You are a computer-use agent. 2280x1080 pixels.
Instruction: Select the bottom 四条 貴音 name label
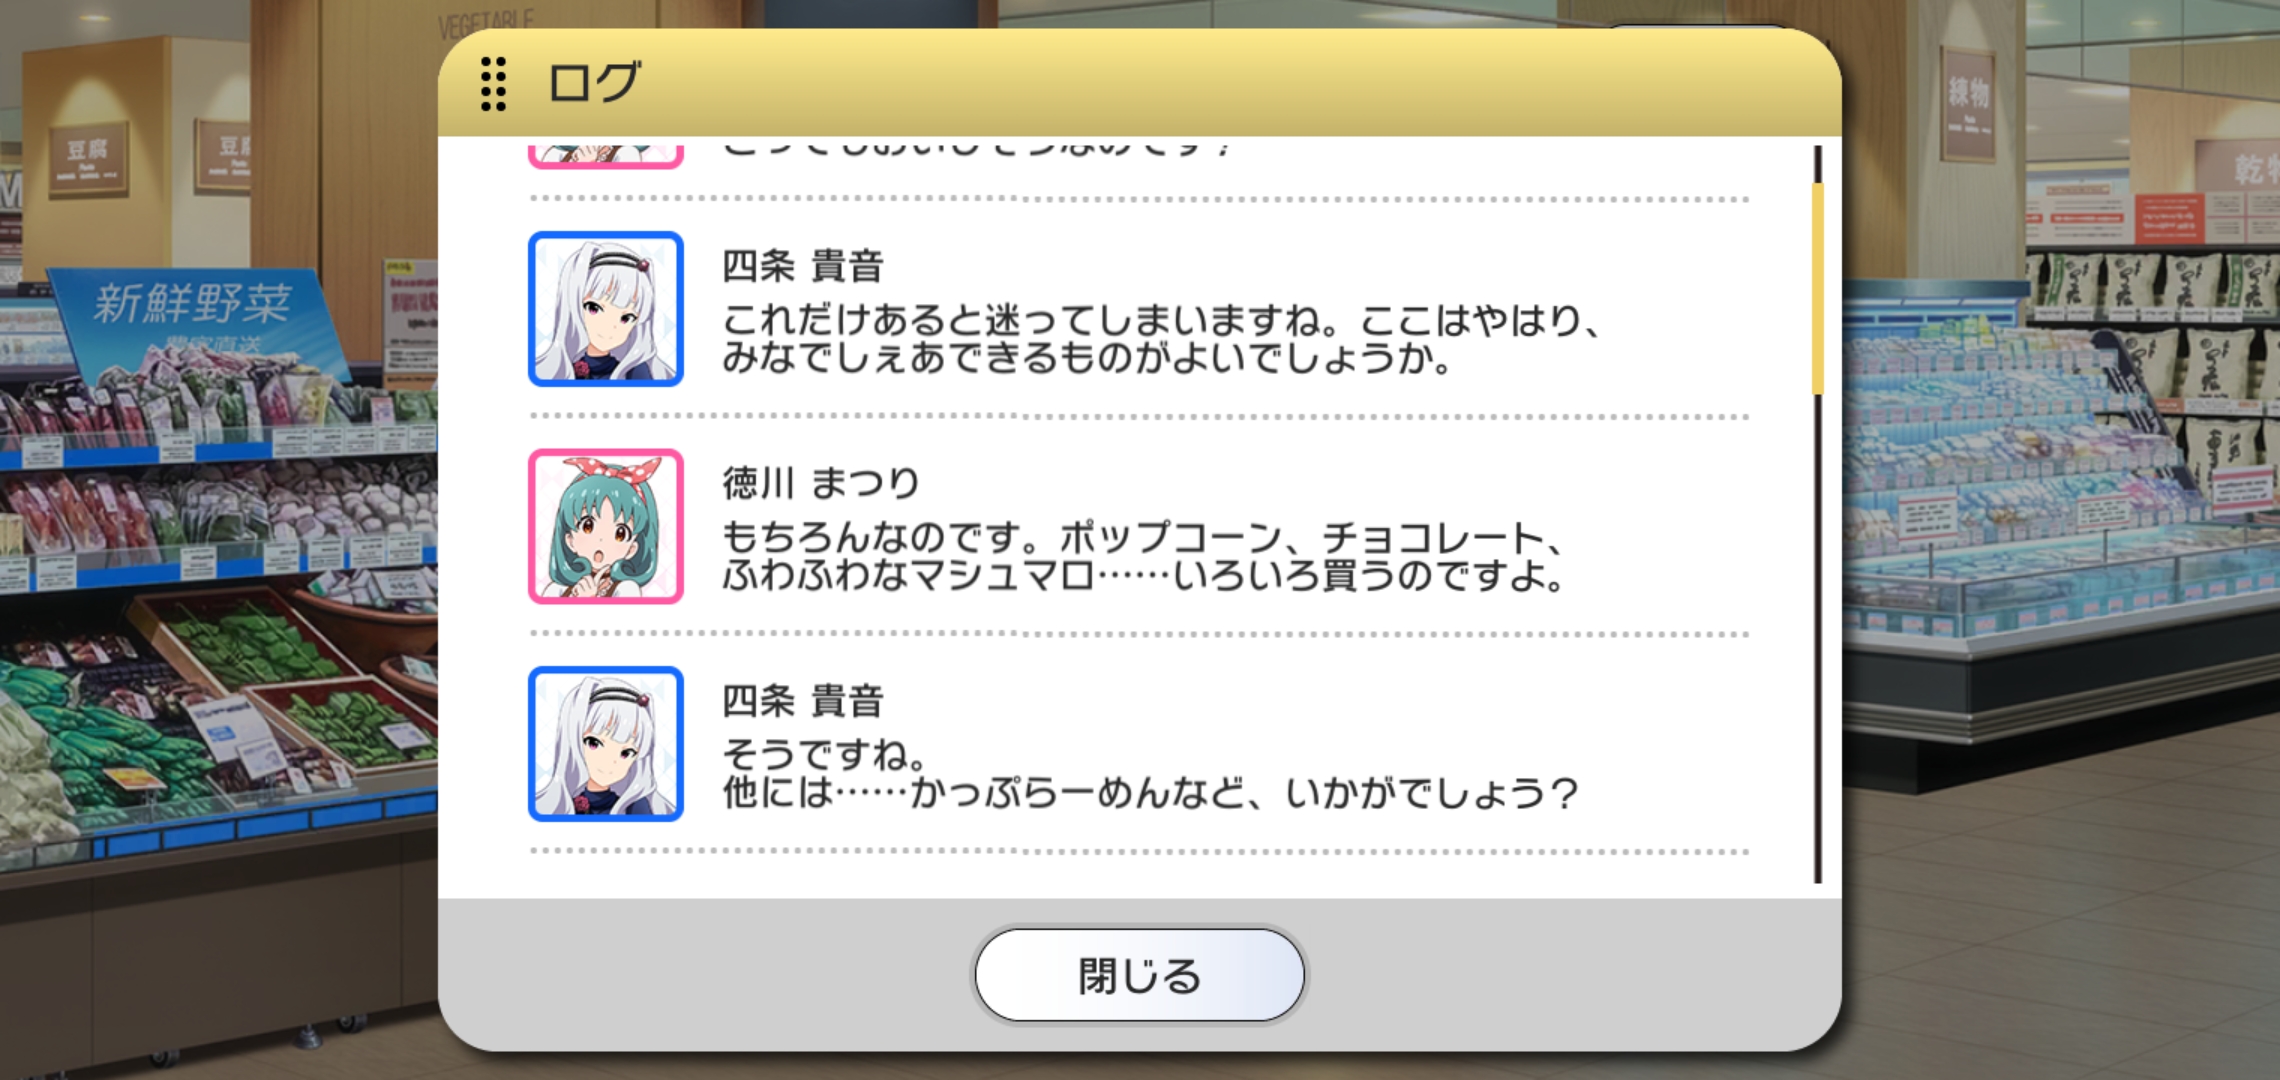click(803, 701)
